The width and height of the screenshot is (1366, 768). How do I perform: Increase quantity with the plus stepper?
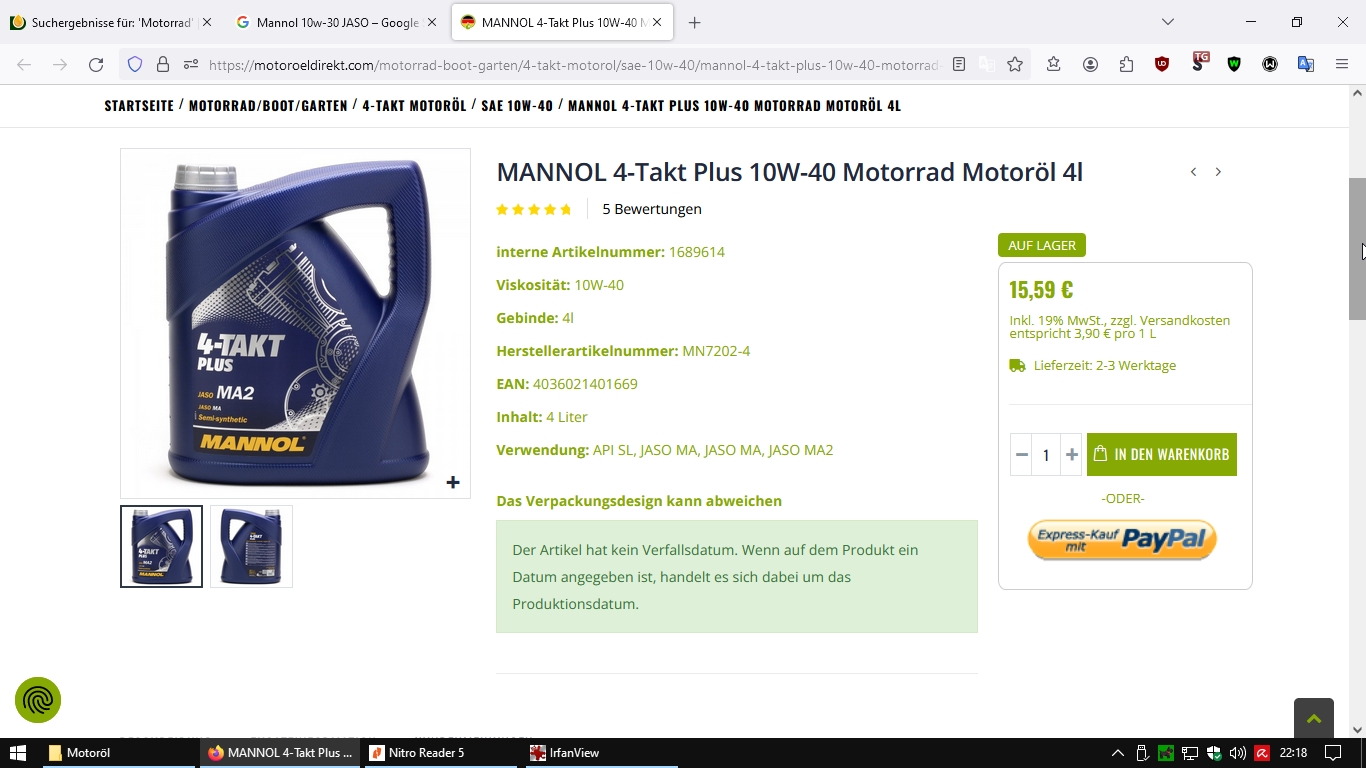(x=1071, y=455)
